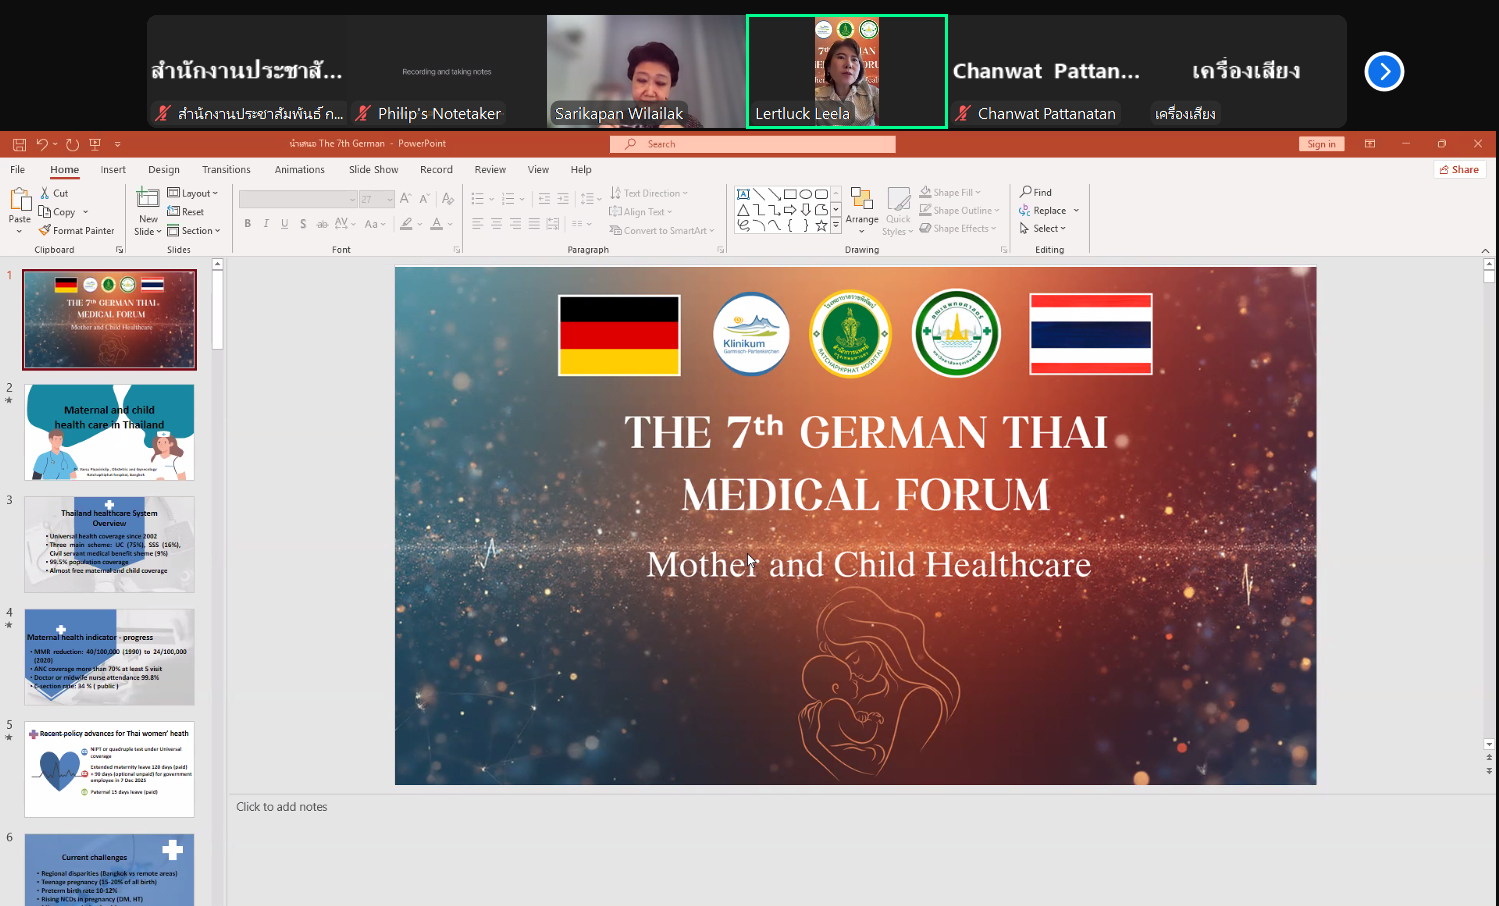This screenshot has height=906, width=1499.
Task: Toggle Underline formatting
Action: click(x=285, y=224)
